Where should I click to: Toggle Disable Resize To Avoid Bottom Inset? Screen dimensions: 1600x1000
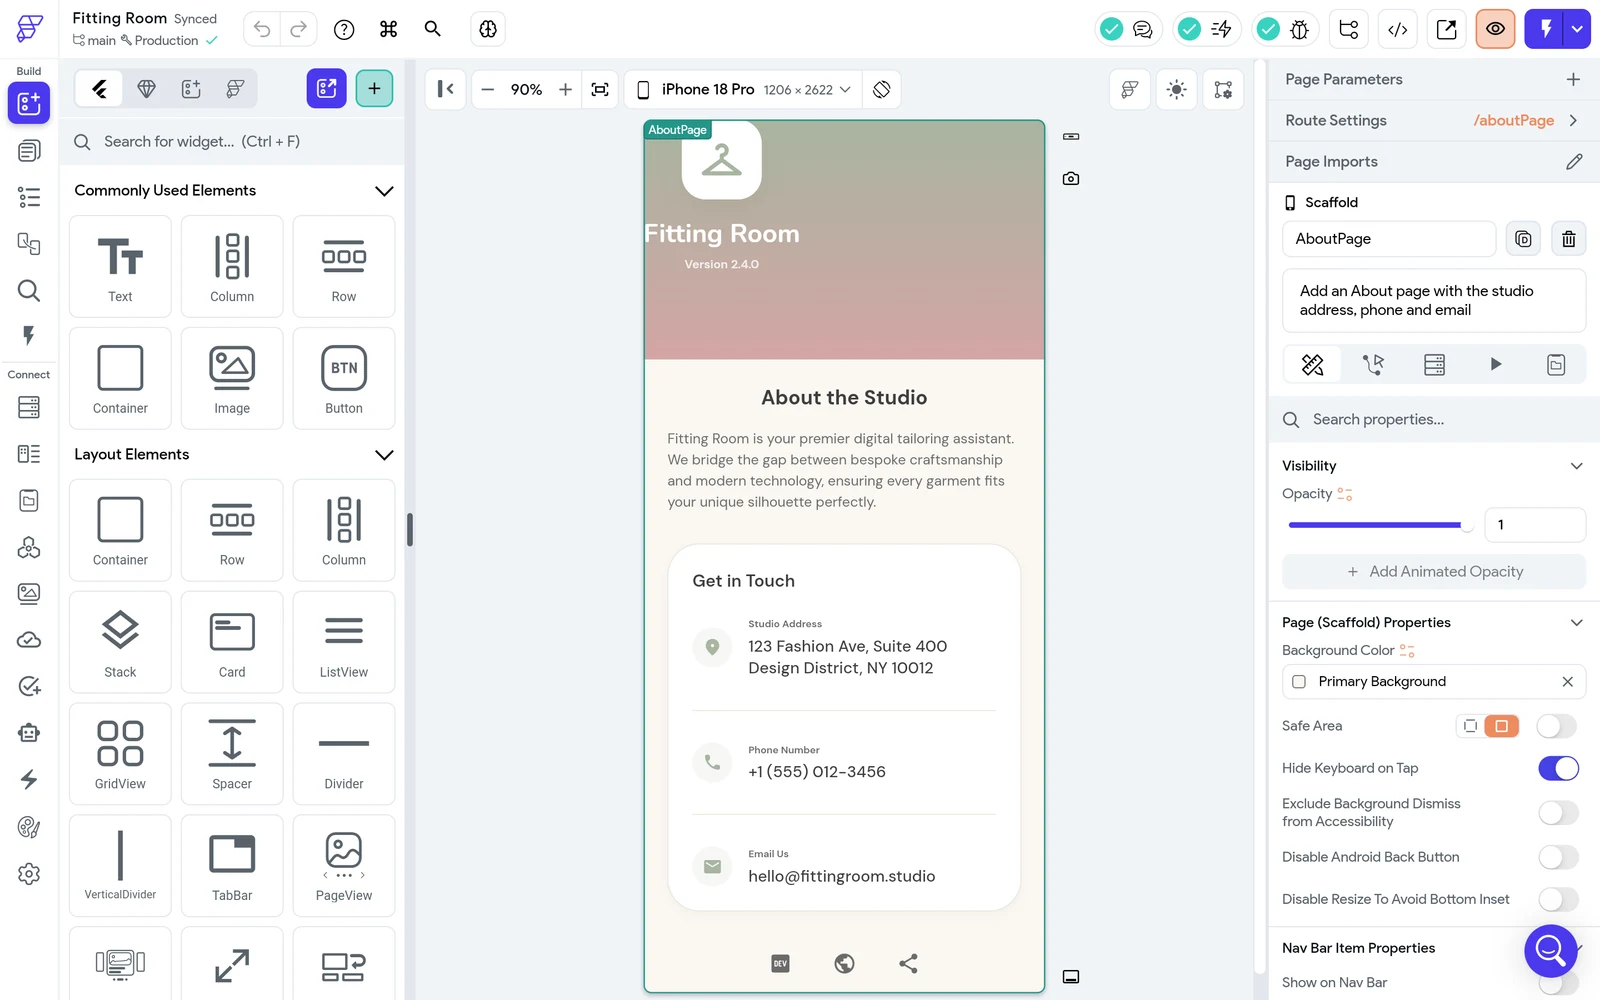pyautogui.click(x=1557, y=899)
